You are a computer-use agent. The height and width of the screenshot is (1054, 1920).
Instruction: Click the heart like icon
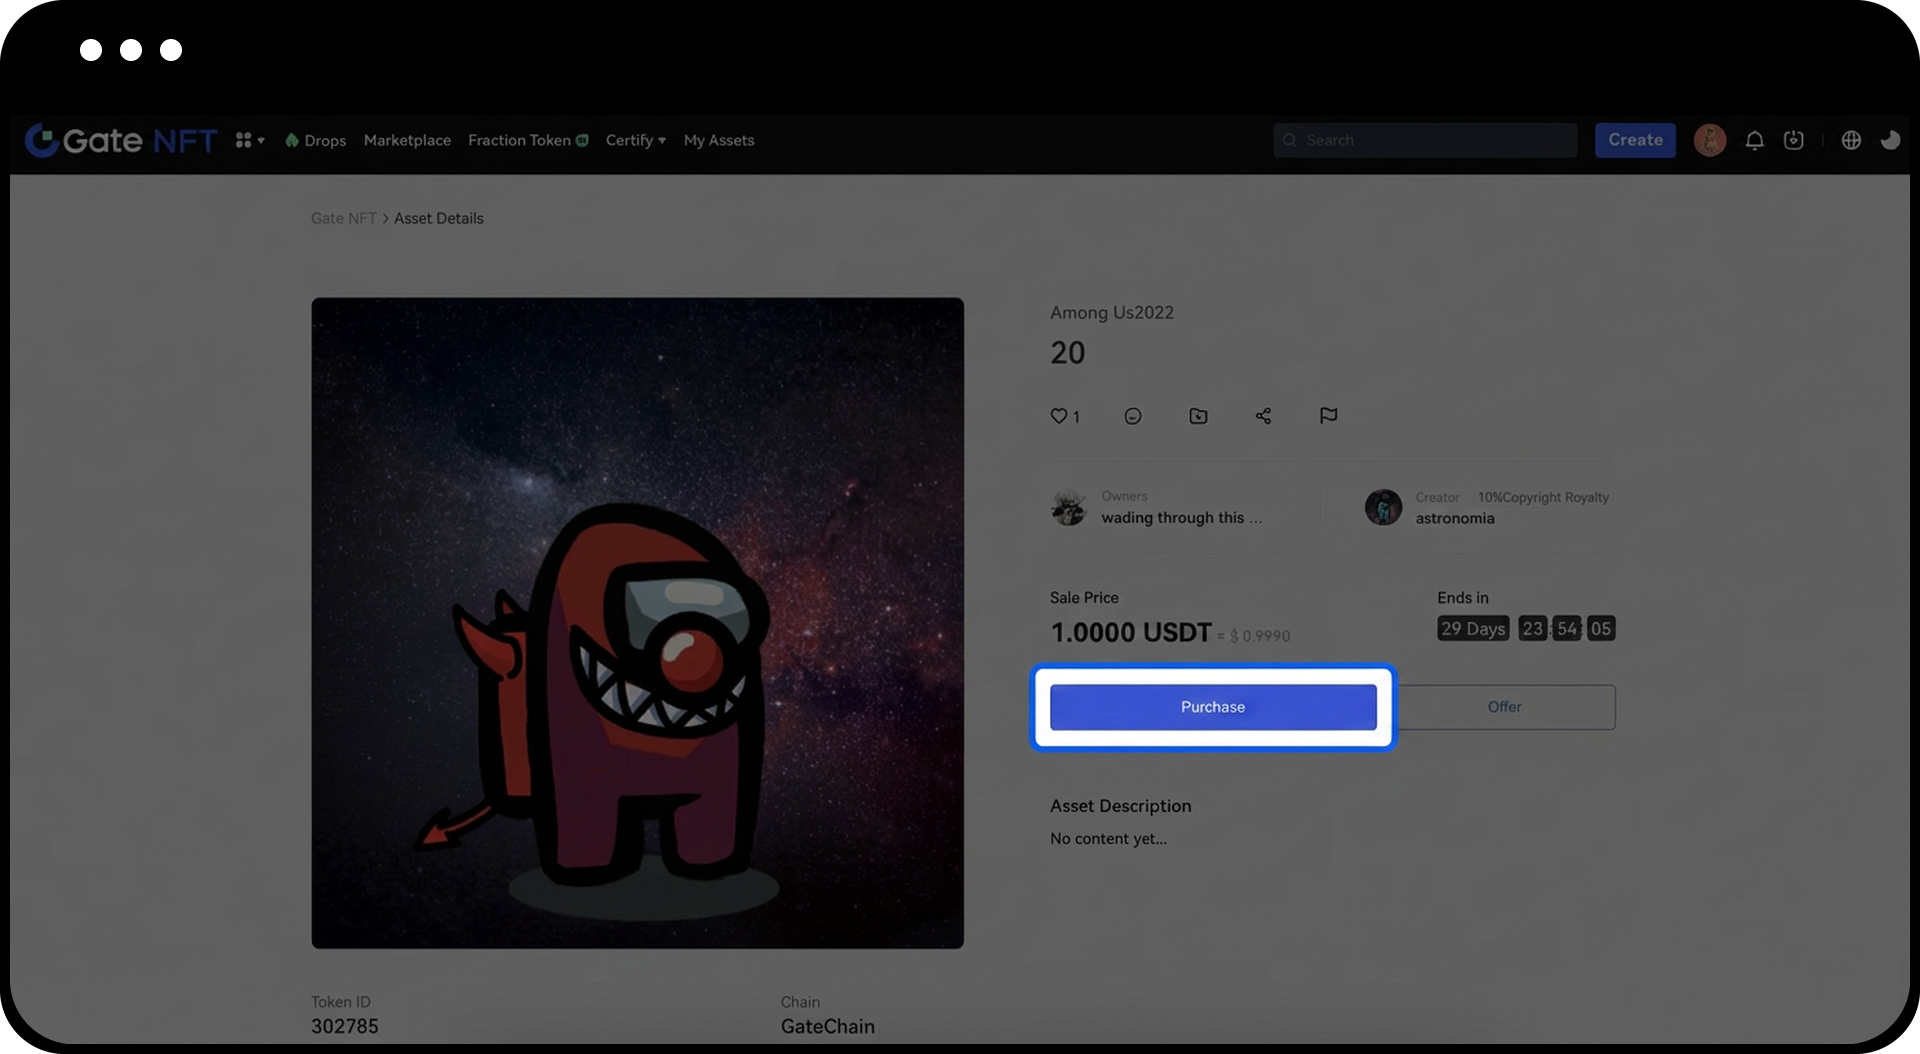tap(1058, 416)
